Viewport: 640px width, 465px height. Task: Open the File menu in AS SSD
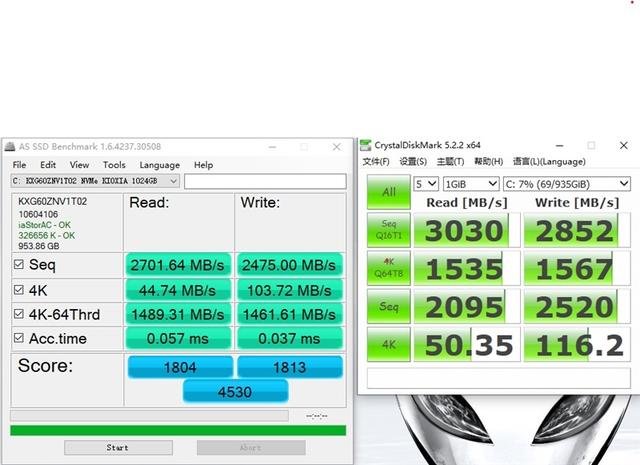tap(19, 165)
